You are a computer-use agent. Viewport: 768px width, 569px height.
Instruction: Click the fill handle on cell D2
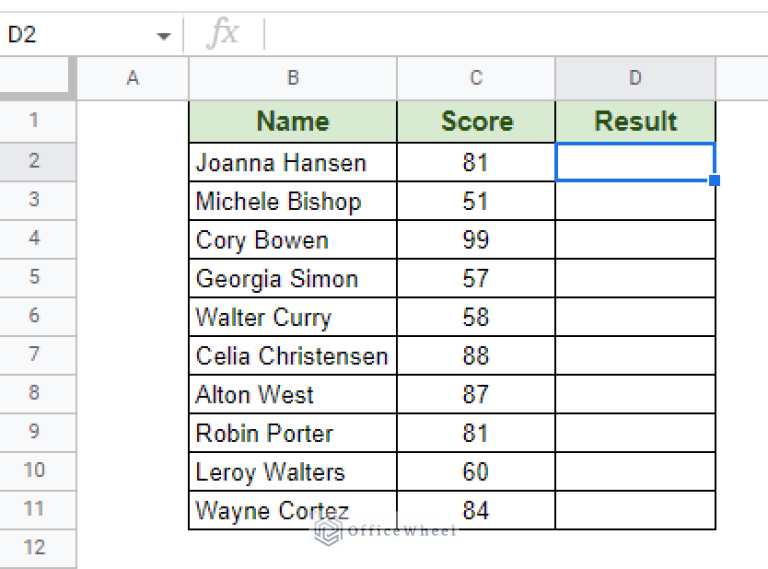click(715, 181)
